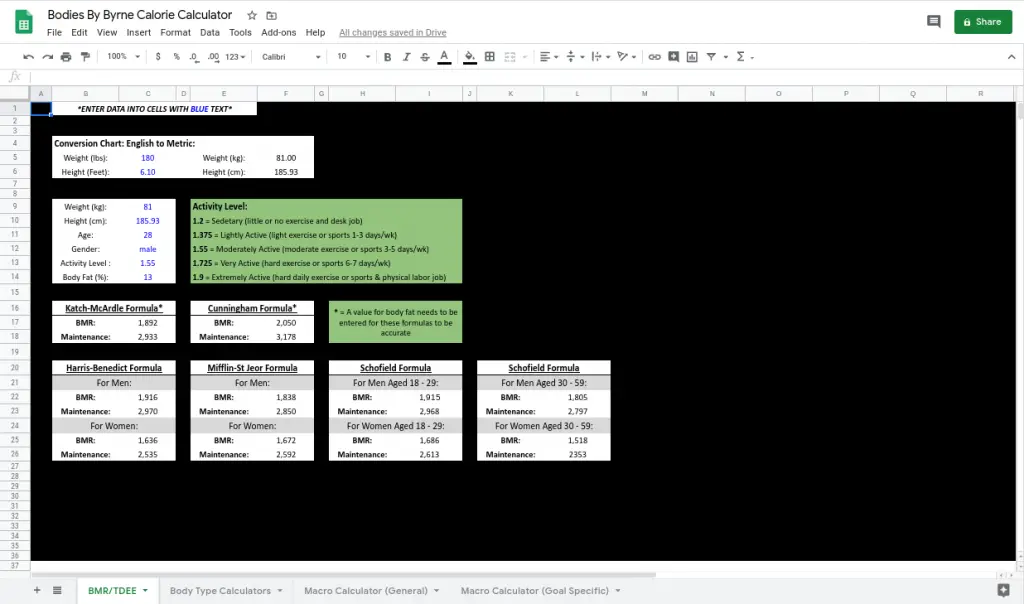
Task: Add a new sheet with plus
Action: point(37,590)
